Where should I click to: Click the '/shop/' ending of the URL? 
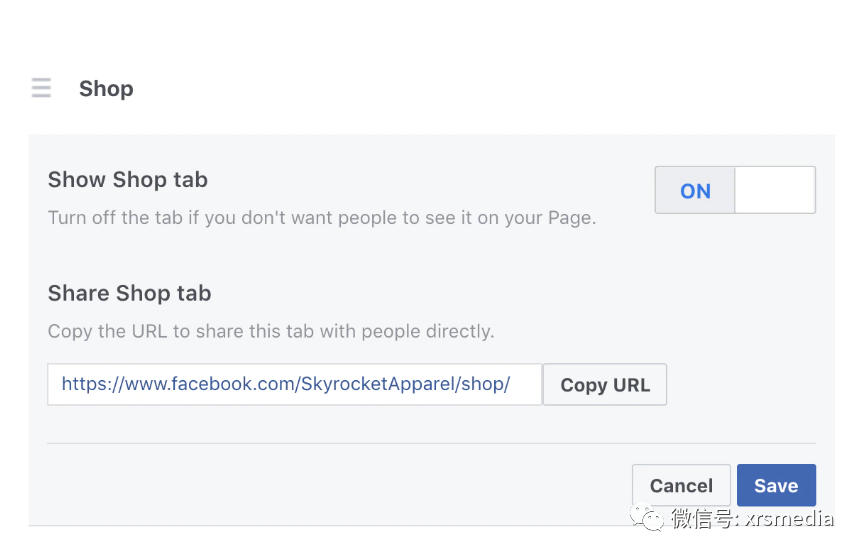pyautogui.click(x=484, y=384)
